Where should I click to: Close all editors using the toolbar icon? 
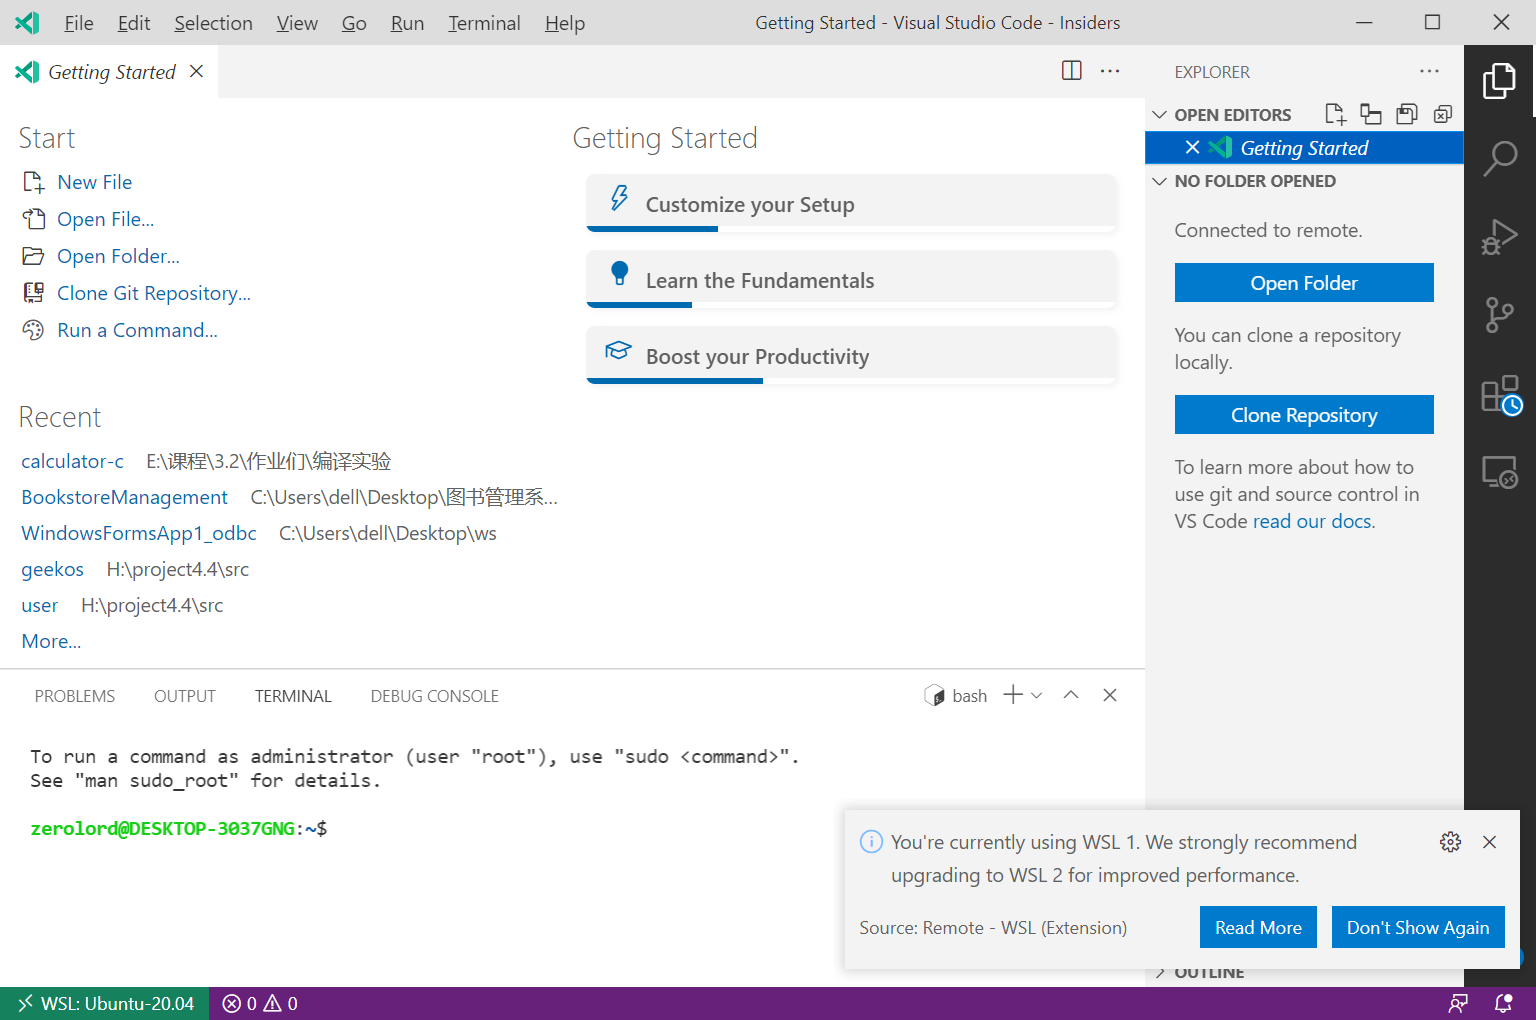point(1442,114)
